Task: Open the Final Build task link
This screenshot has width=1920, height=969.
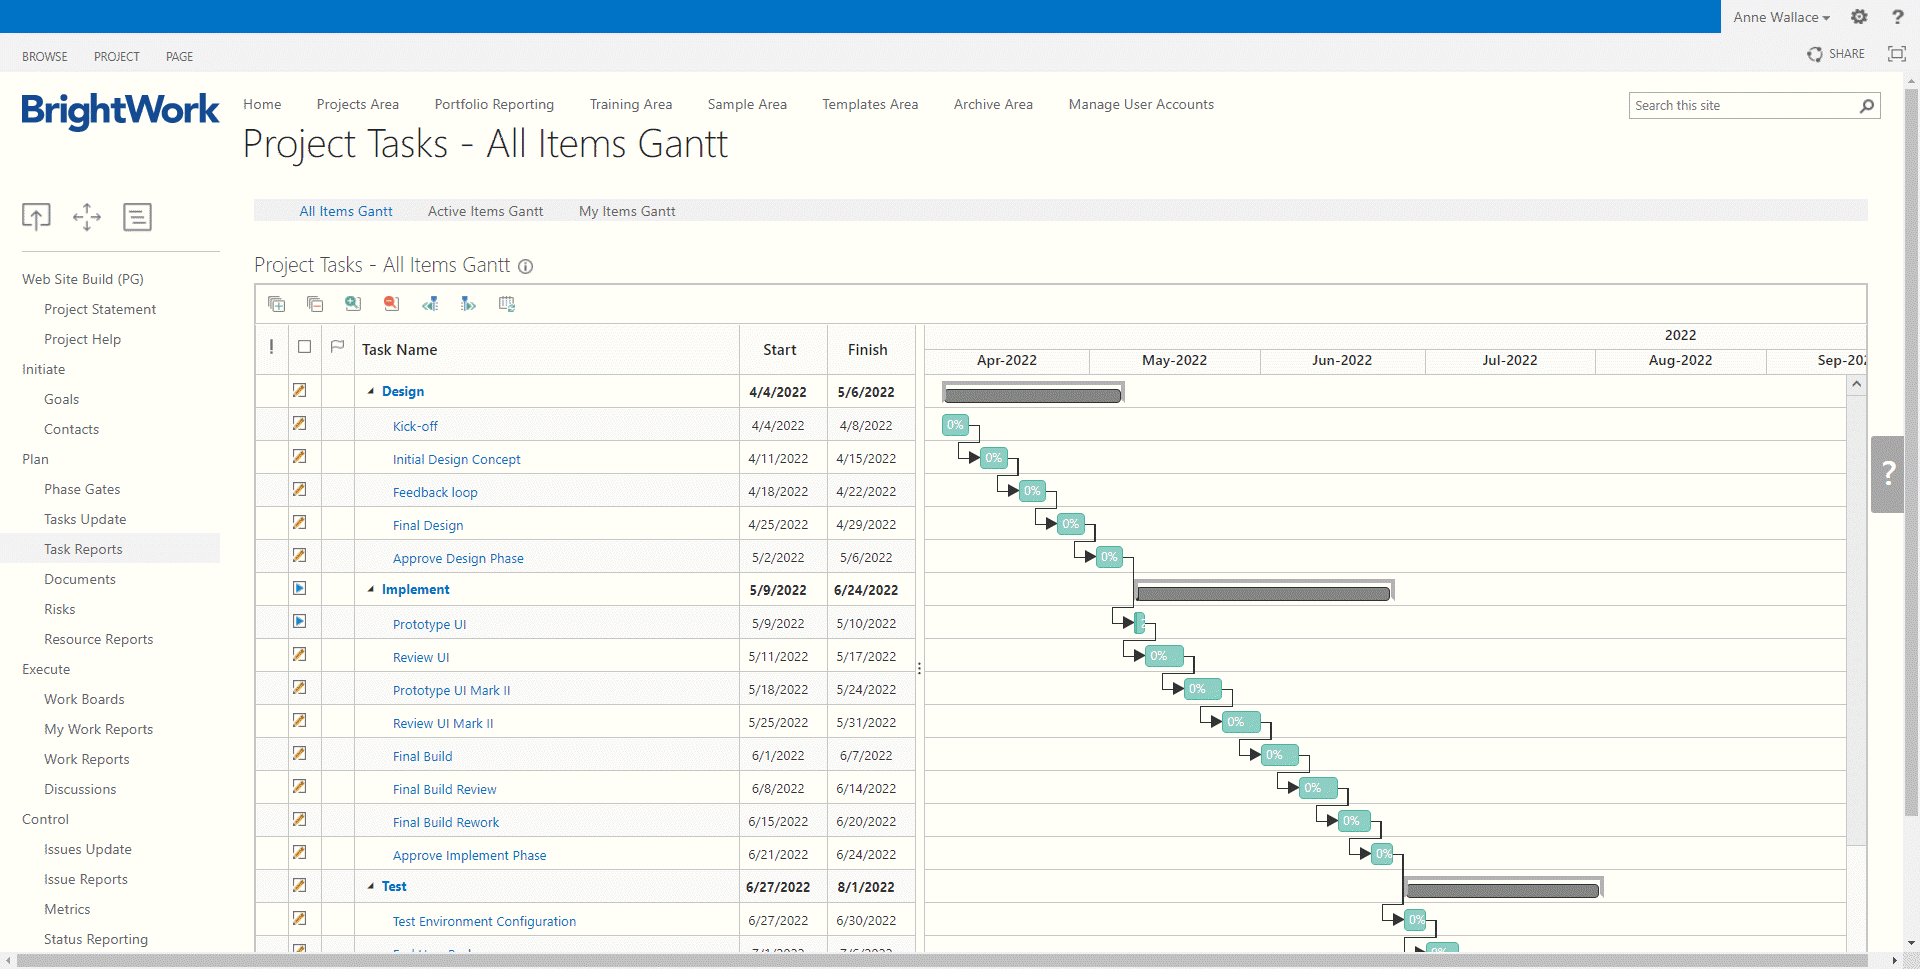Action: 422,756
